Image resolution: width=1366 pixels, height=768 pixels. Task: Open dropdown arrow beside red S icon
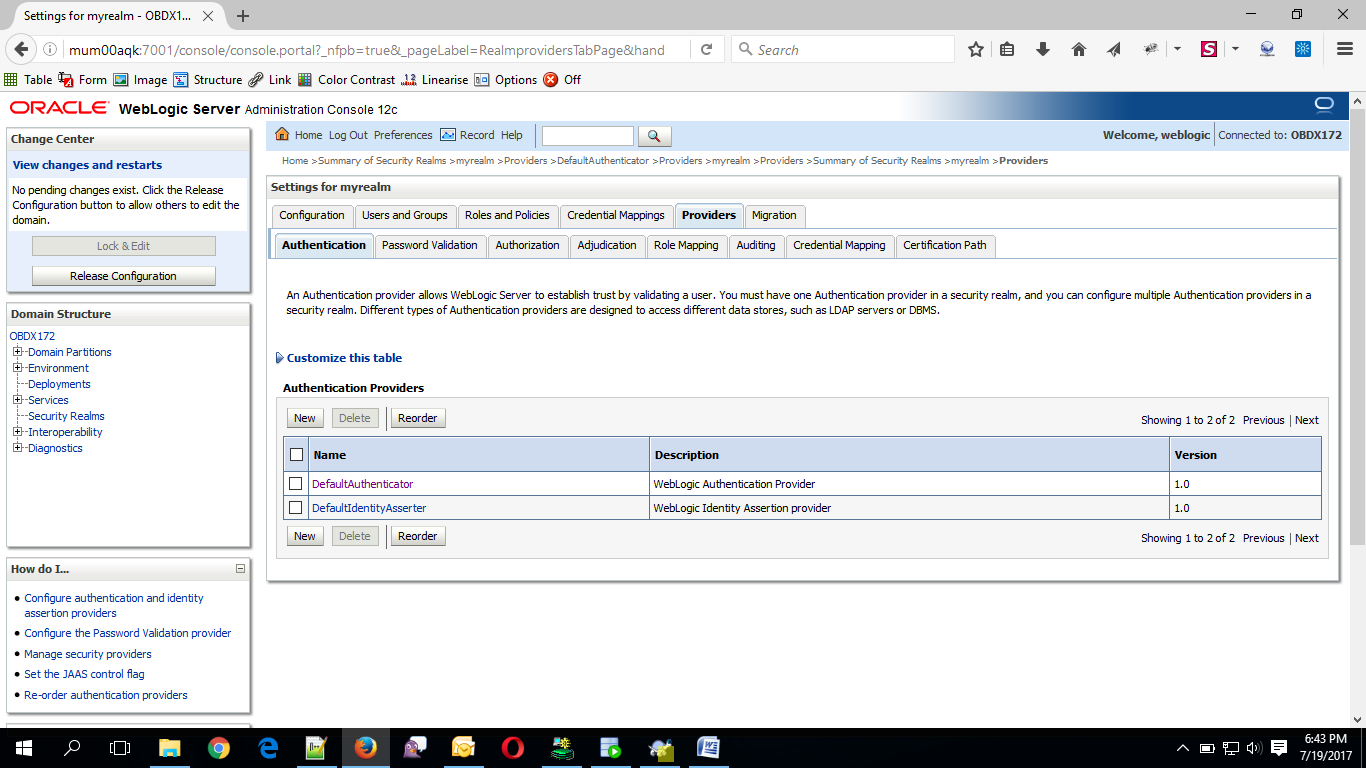pyautogui.click(x=1235, y=49)
